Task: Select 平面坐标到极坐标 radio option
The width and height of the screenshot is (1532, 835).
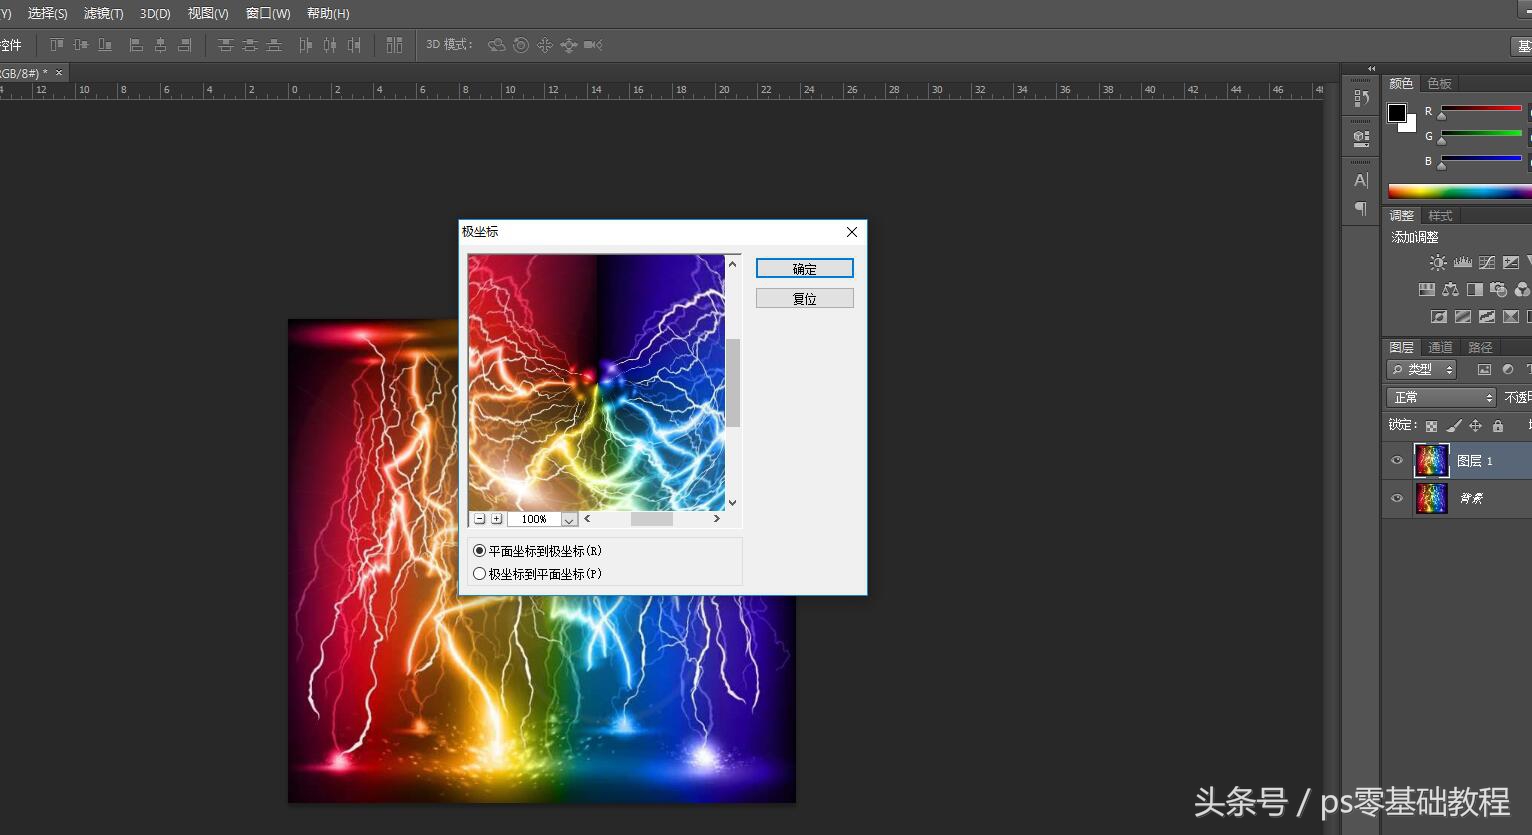Action: tap(480, 551)
